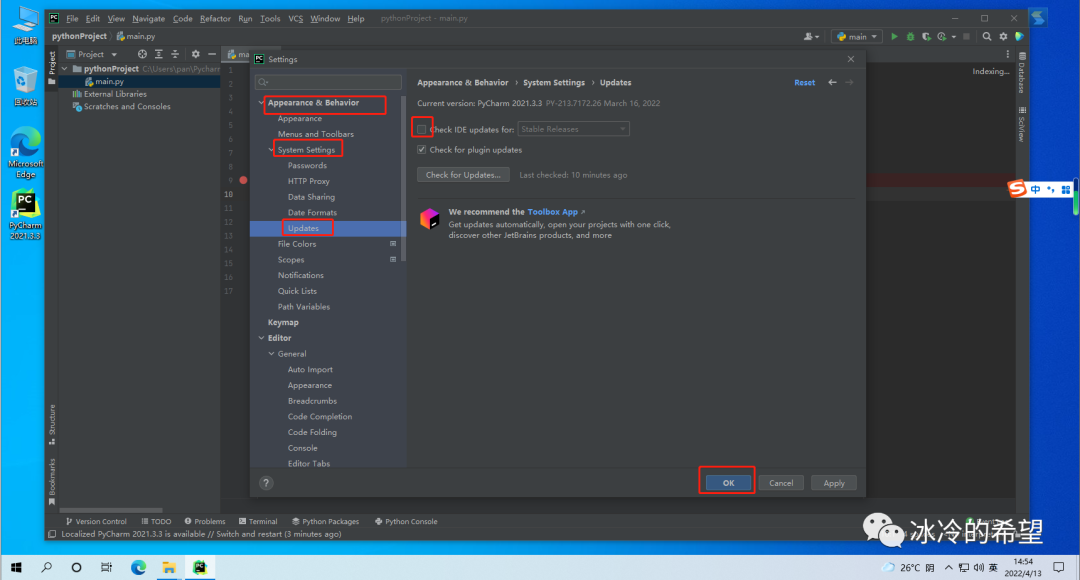Open Search Everywhere magnifier icon

pyautogui.click(x=987, y=37)
